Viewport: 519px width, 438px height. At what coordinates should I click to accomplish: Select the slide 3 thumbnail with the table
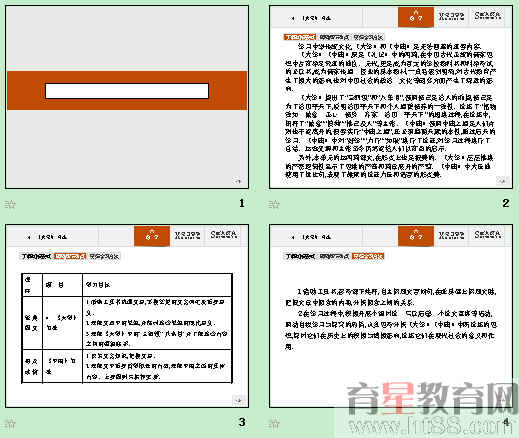(127, 316)
